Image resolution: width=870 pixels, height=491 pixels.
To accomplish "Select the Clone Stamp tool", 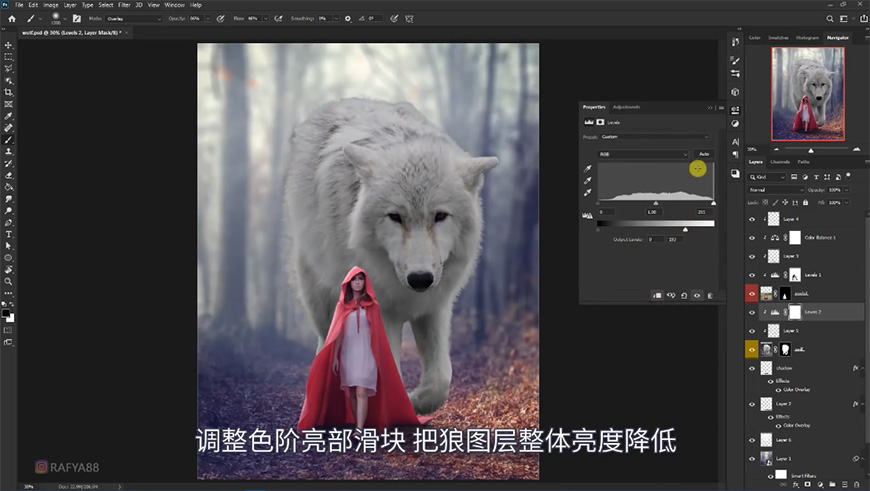I will [x=8, y=151].
